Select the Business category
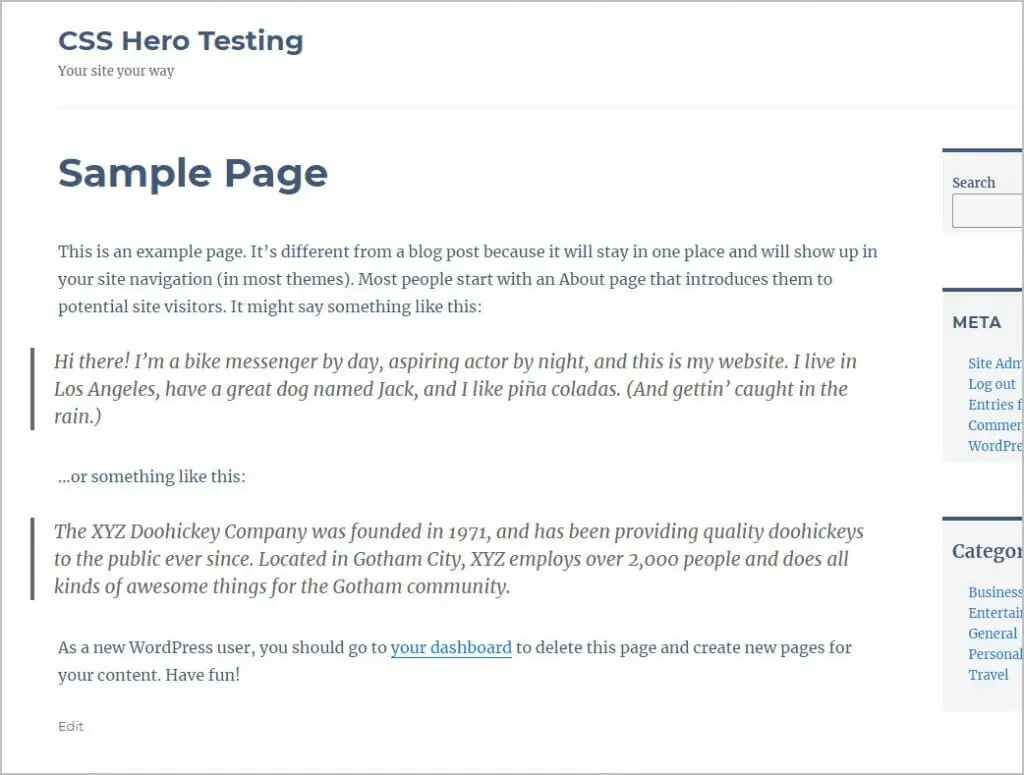 995,592
